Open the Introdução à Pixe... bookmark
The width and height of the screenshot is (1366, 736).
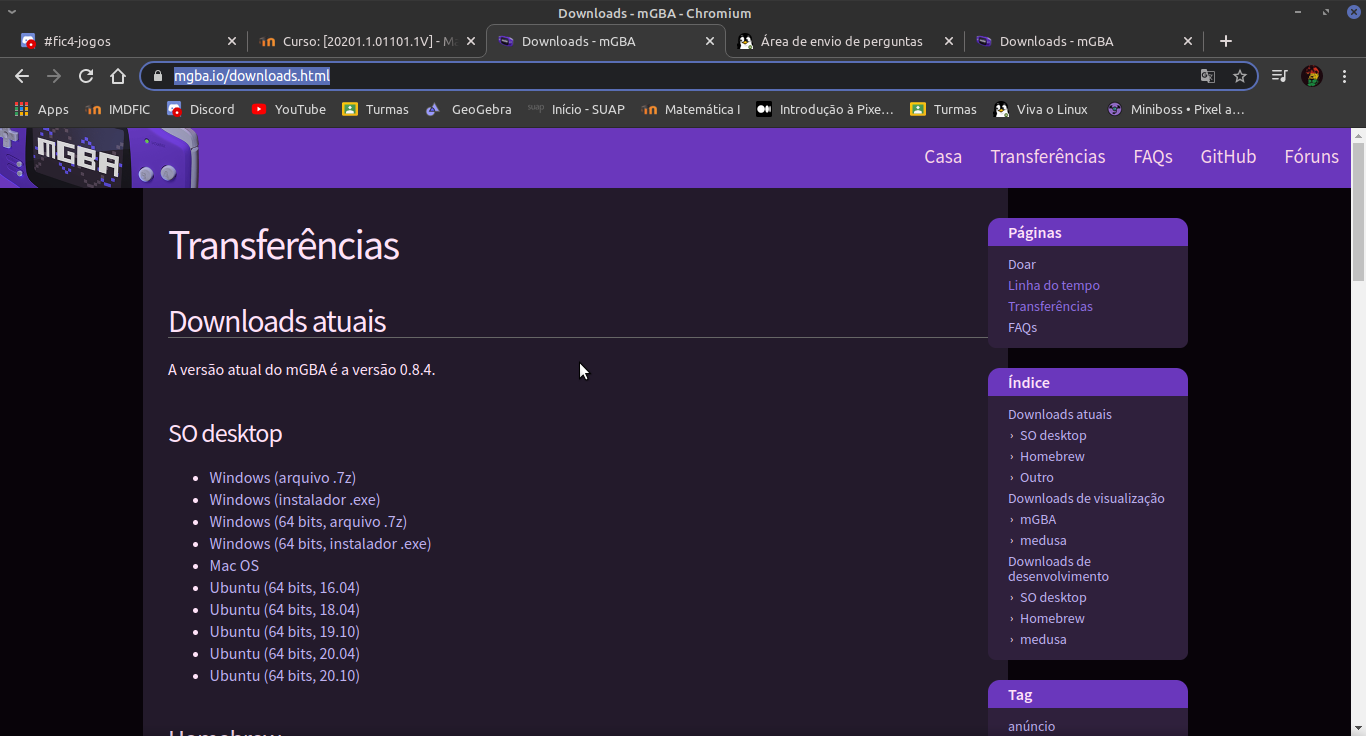(825, 109)
